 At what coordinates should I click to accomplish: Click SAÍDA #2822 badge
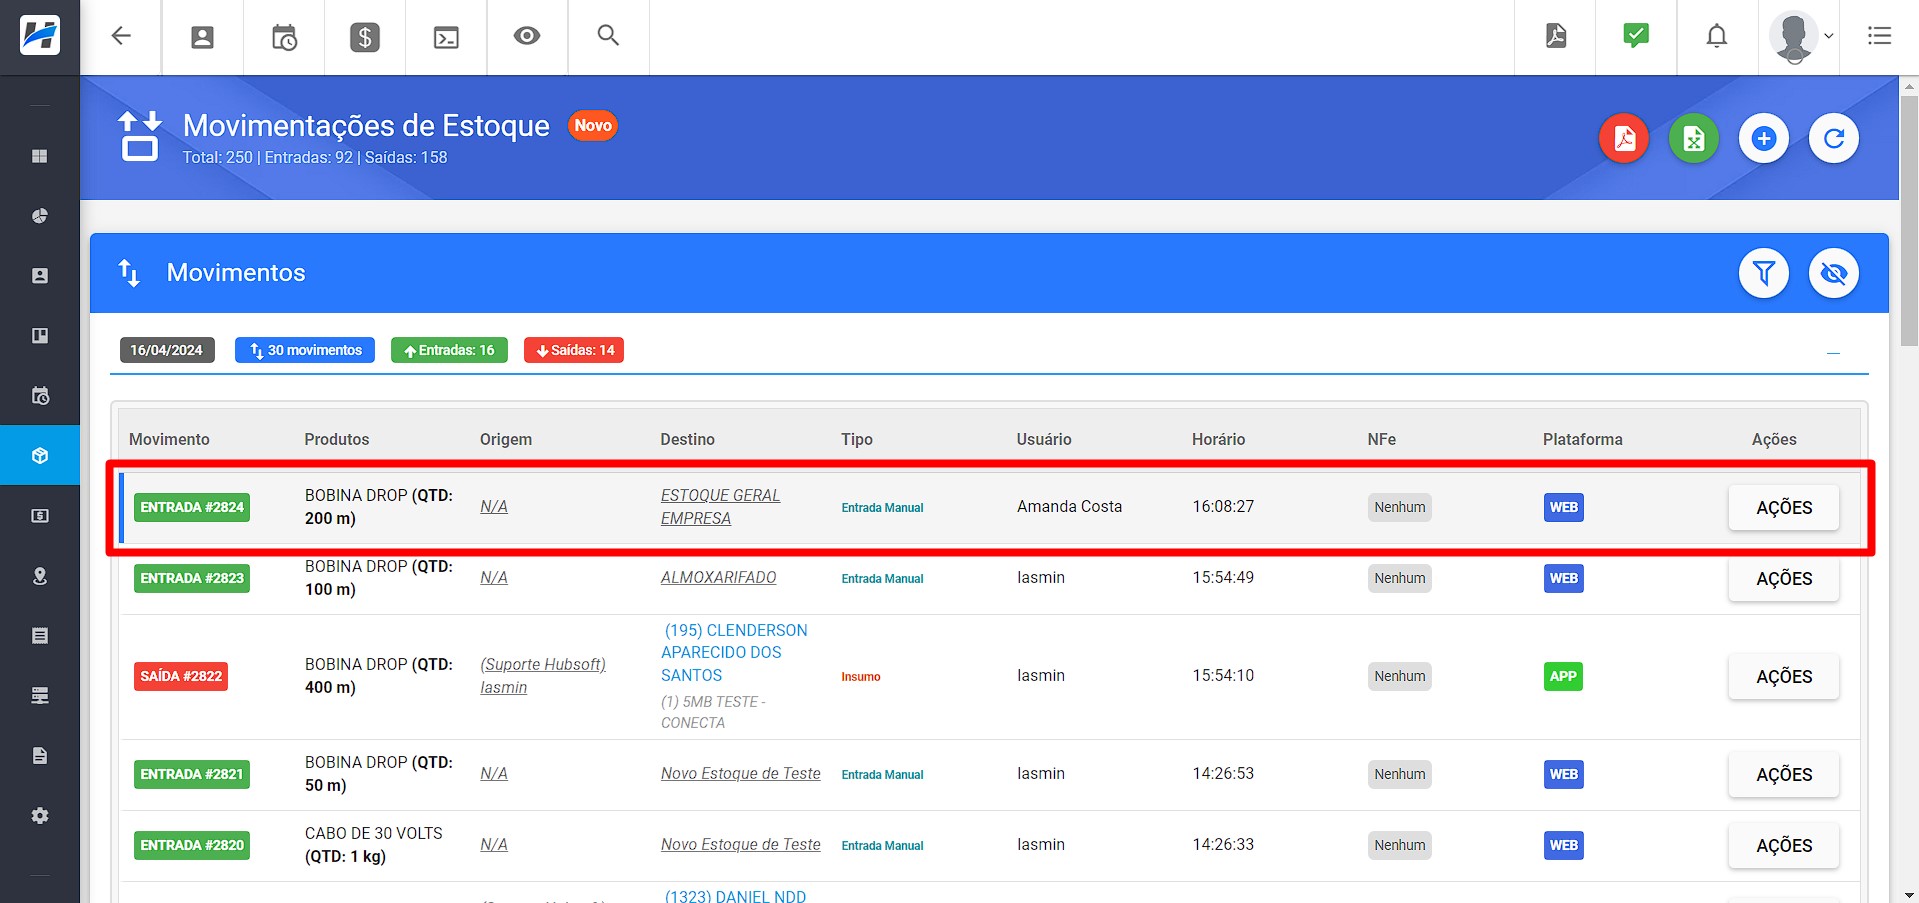pos(181,677)
